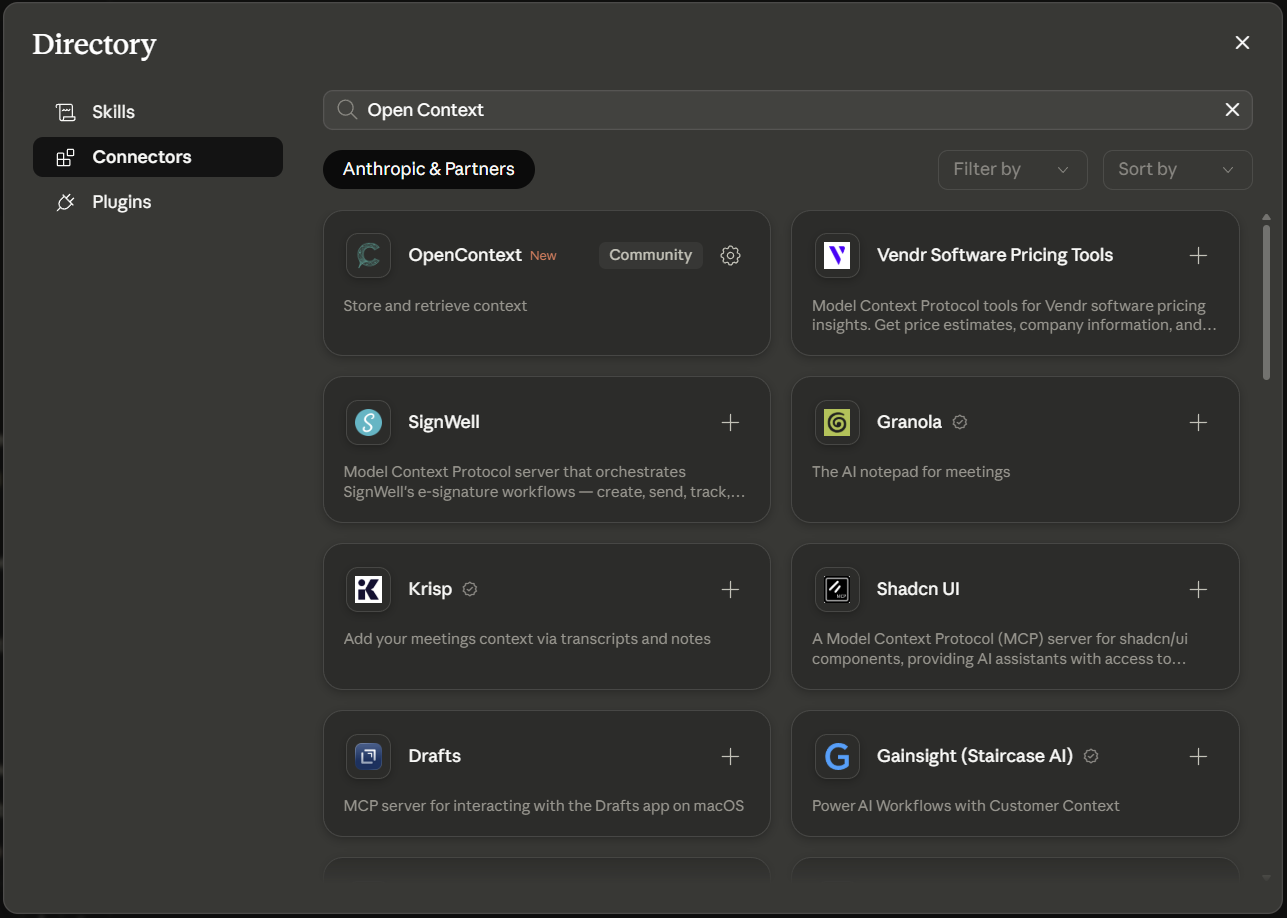This screenshot has height=918, width=1287.
Task: Click the Vendr Software Pricing Tools title
Action: pyautogui.click(x=995, y=255)
